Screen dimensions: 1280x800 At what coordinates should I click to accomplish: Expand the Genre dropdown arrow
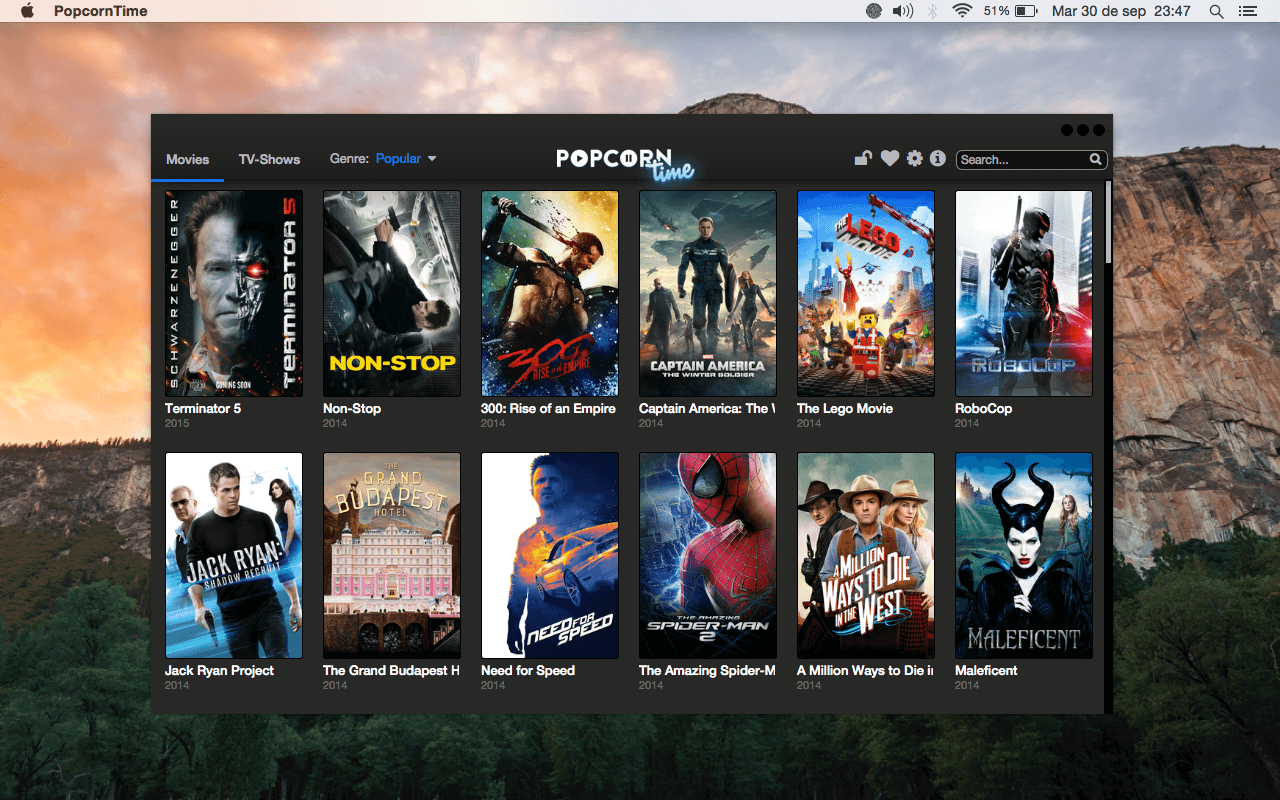tap(432, 158)
